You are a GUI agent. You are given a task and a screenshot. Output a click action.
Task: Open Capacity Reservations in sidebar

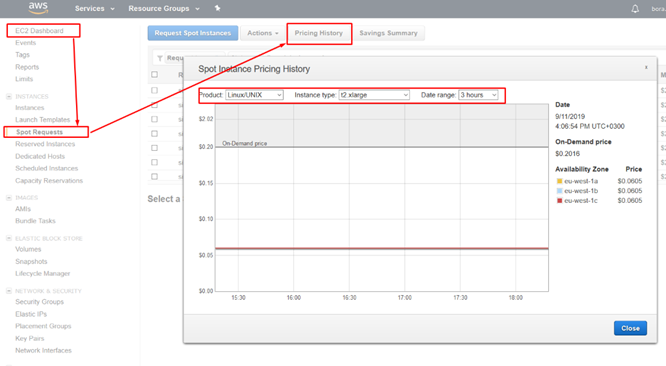(49, 180)
